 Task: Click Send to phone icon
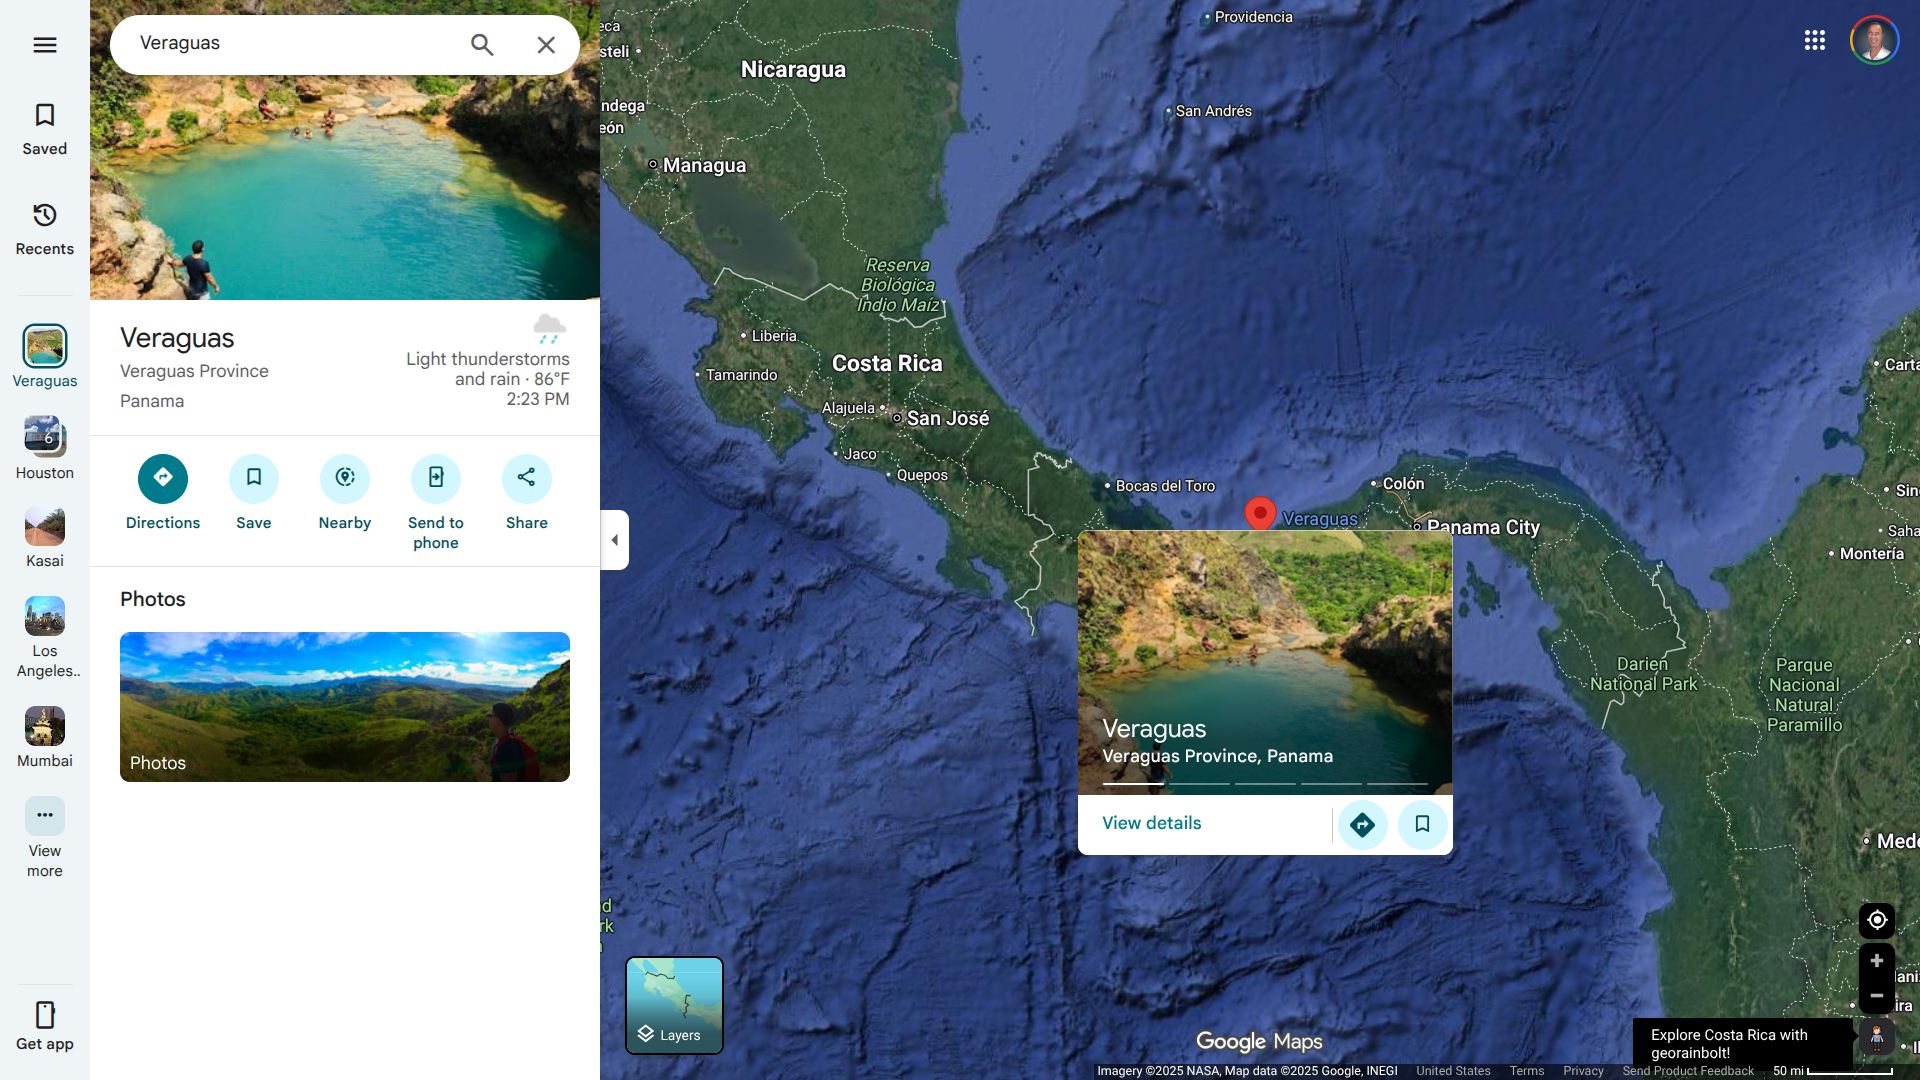coord(435,478)
